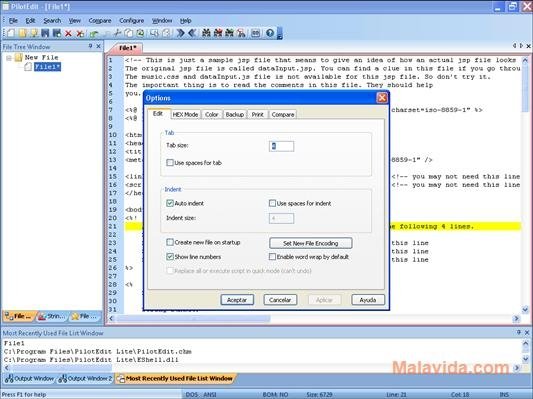This screenshot has height=399, width=533.
Task: Pin the File Tree Window panel
Action: point(90,46)
